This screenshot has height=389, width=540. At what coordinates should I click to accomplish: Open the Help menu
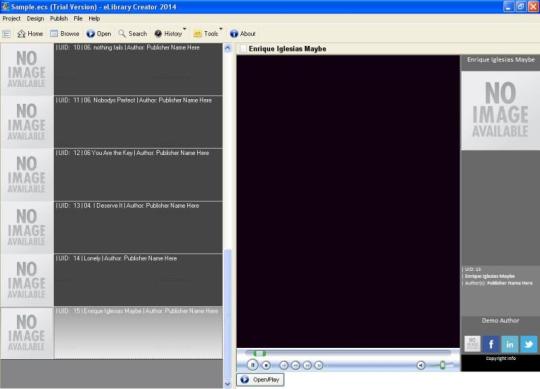coord(94,19)
